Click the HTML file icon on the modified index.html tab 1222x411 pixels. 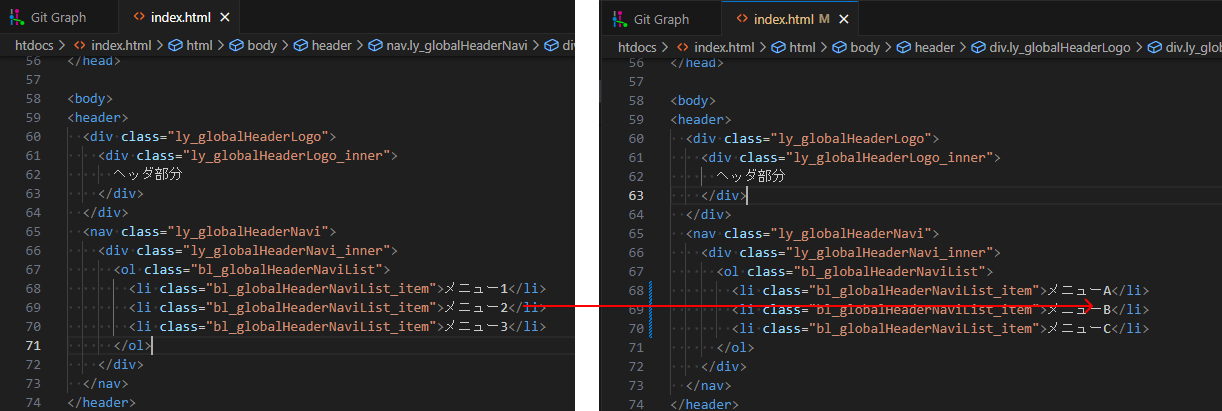[x=740, y=19]
